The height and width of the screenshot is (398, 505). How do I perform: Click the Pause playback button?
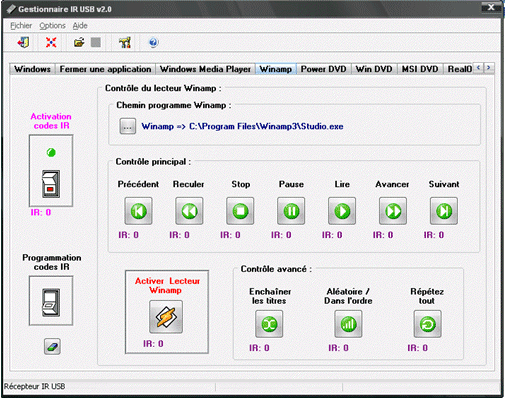pos(291,211)
